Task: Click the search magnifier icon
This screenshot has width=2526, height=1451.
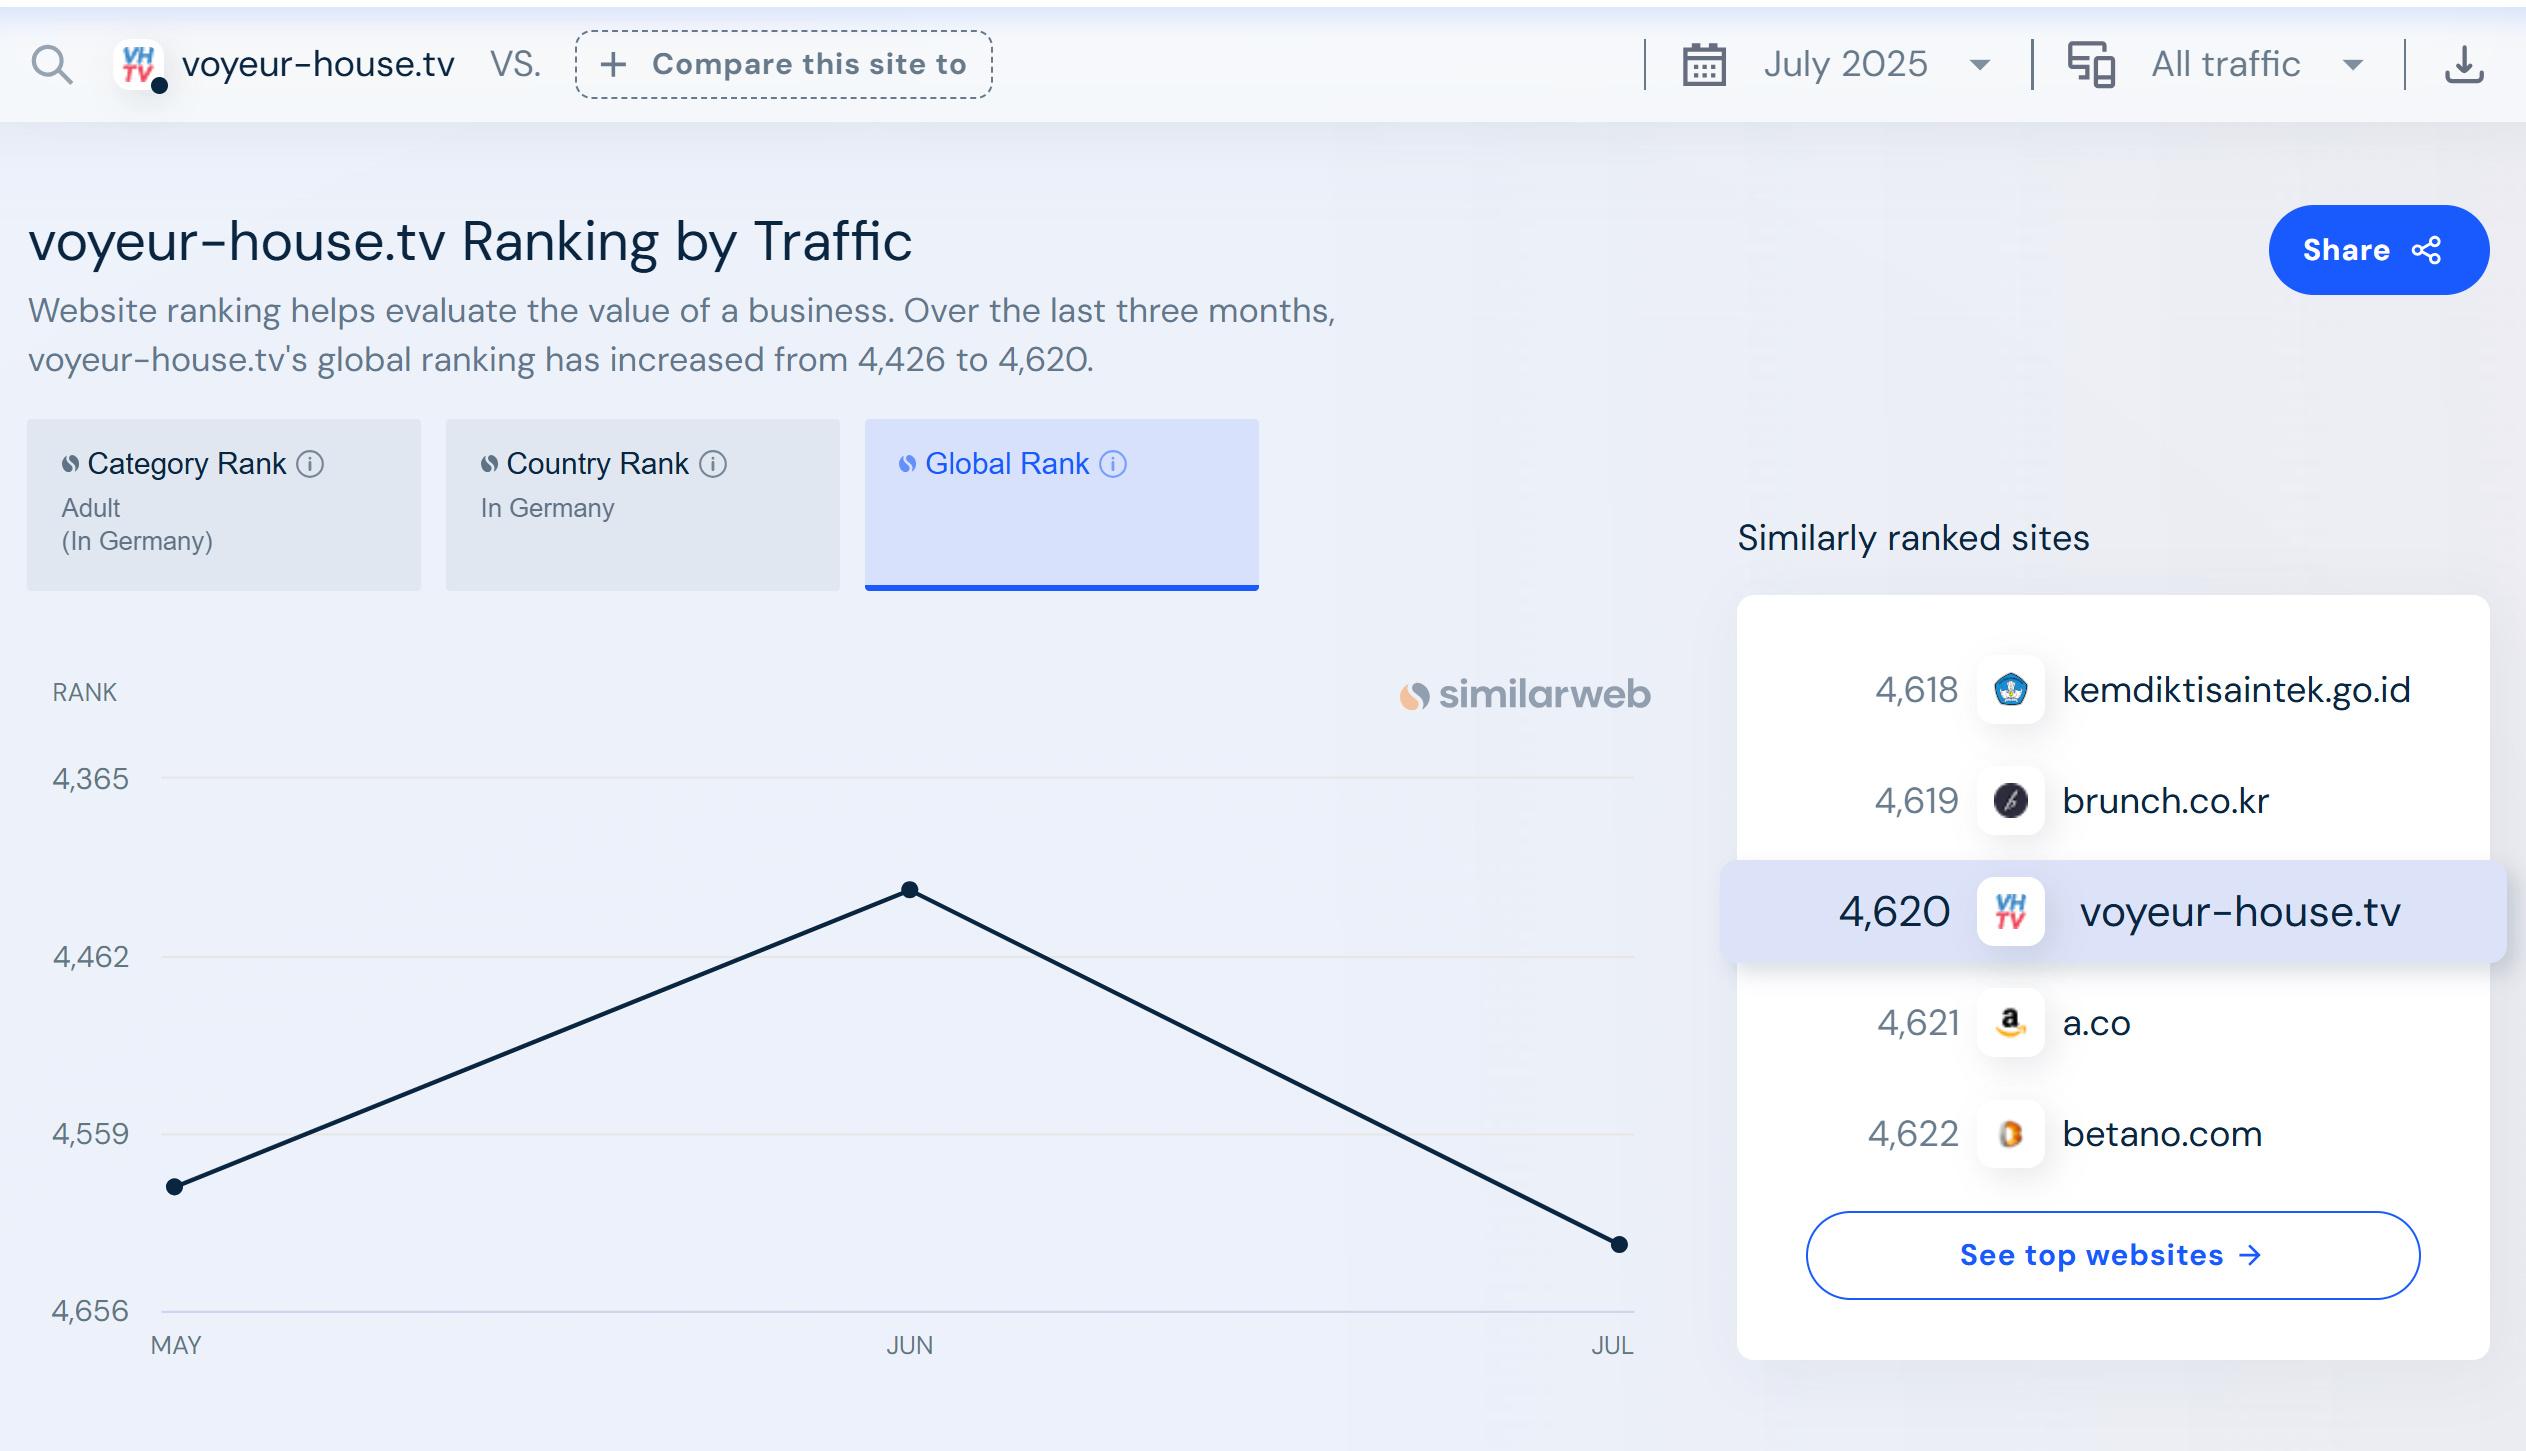Action: point(51,65)
